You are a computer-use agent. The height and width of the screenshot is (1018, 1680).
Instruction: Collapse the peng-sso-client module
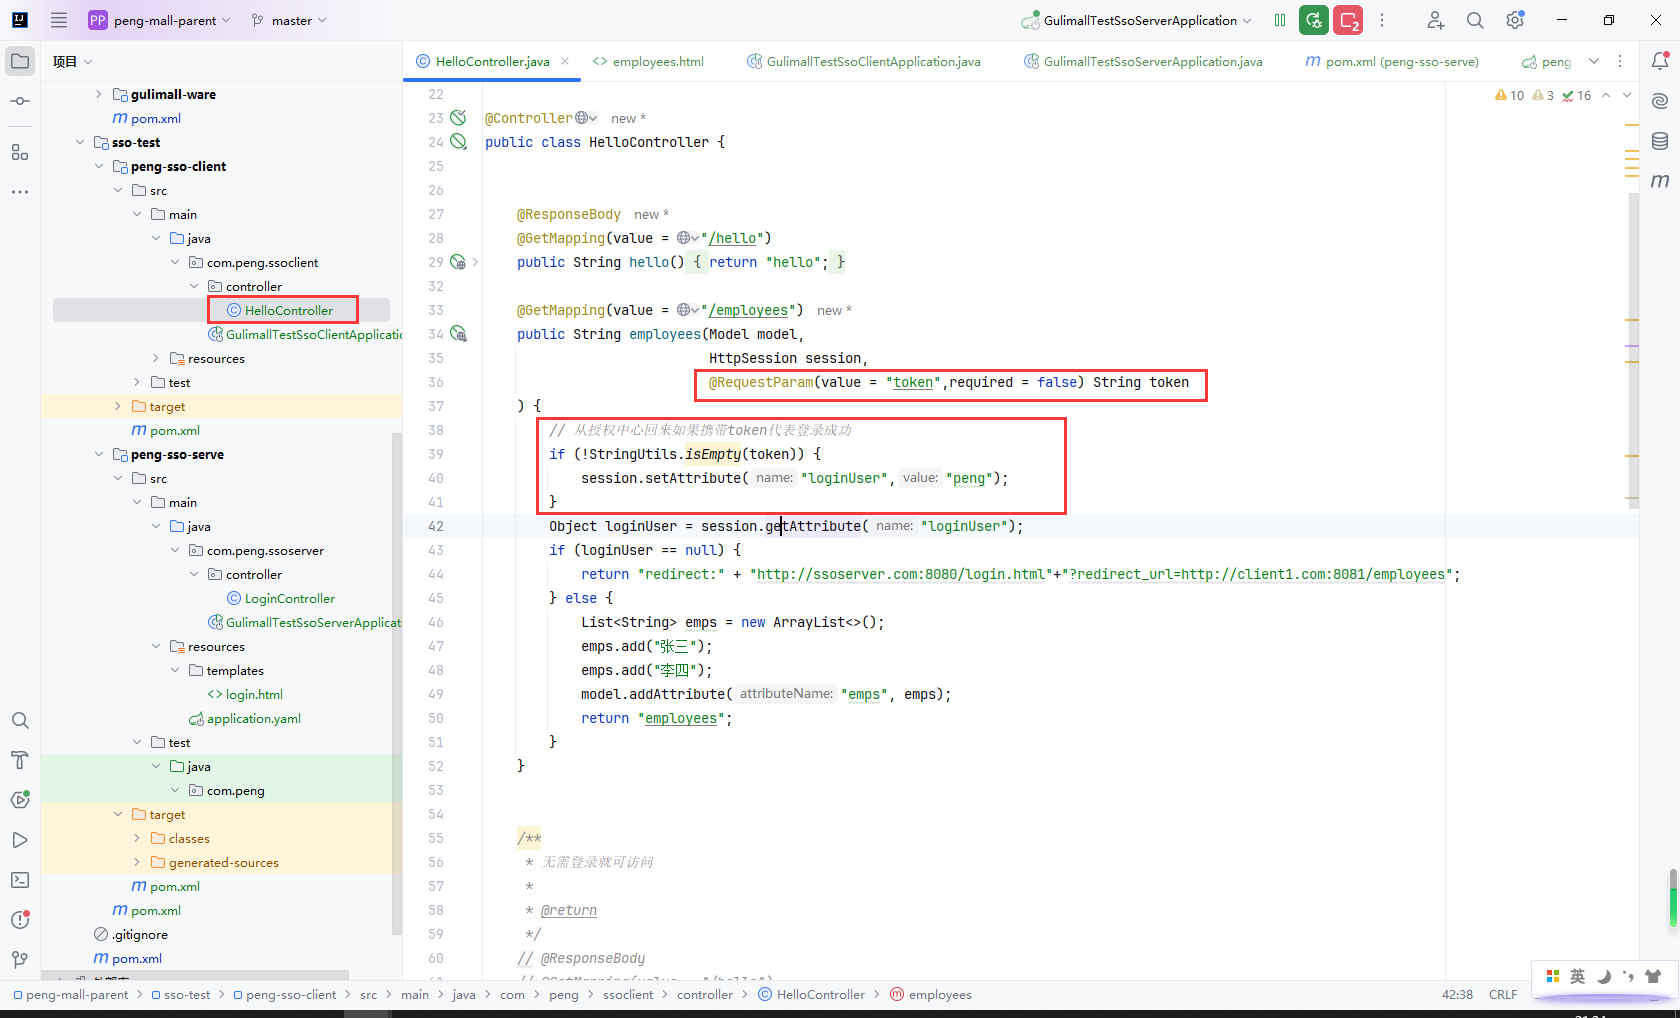(99, 166)
